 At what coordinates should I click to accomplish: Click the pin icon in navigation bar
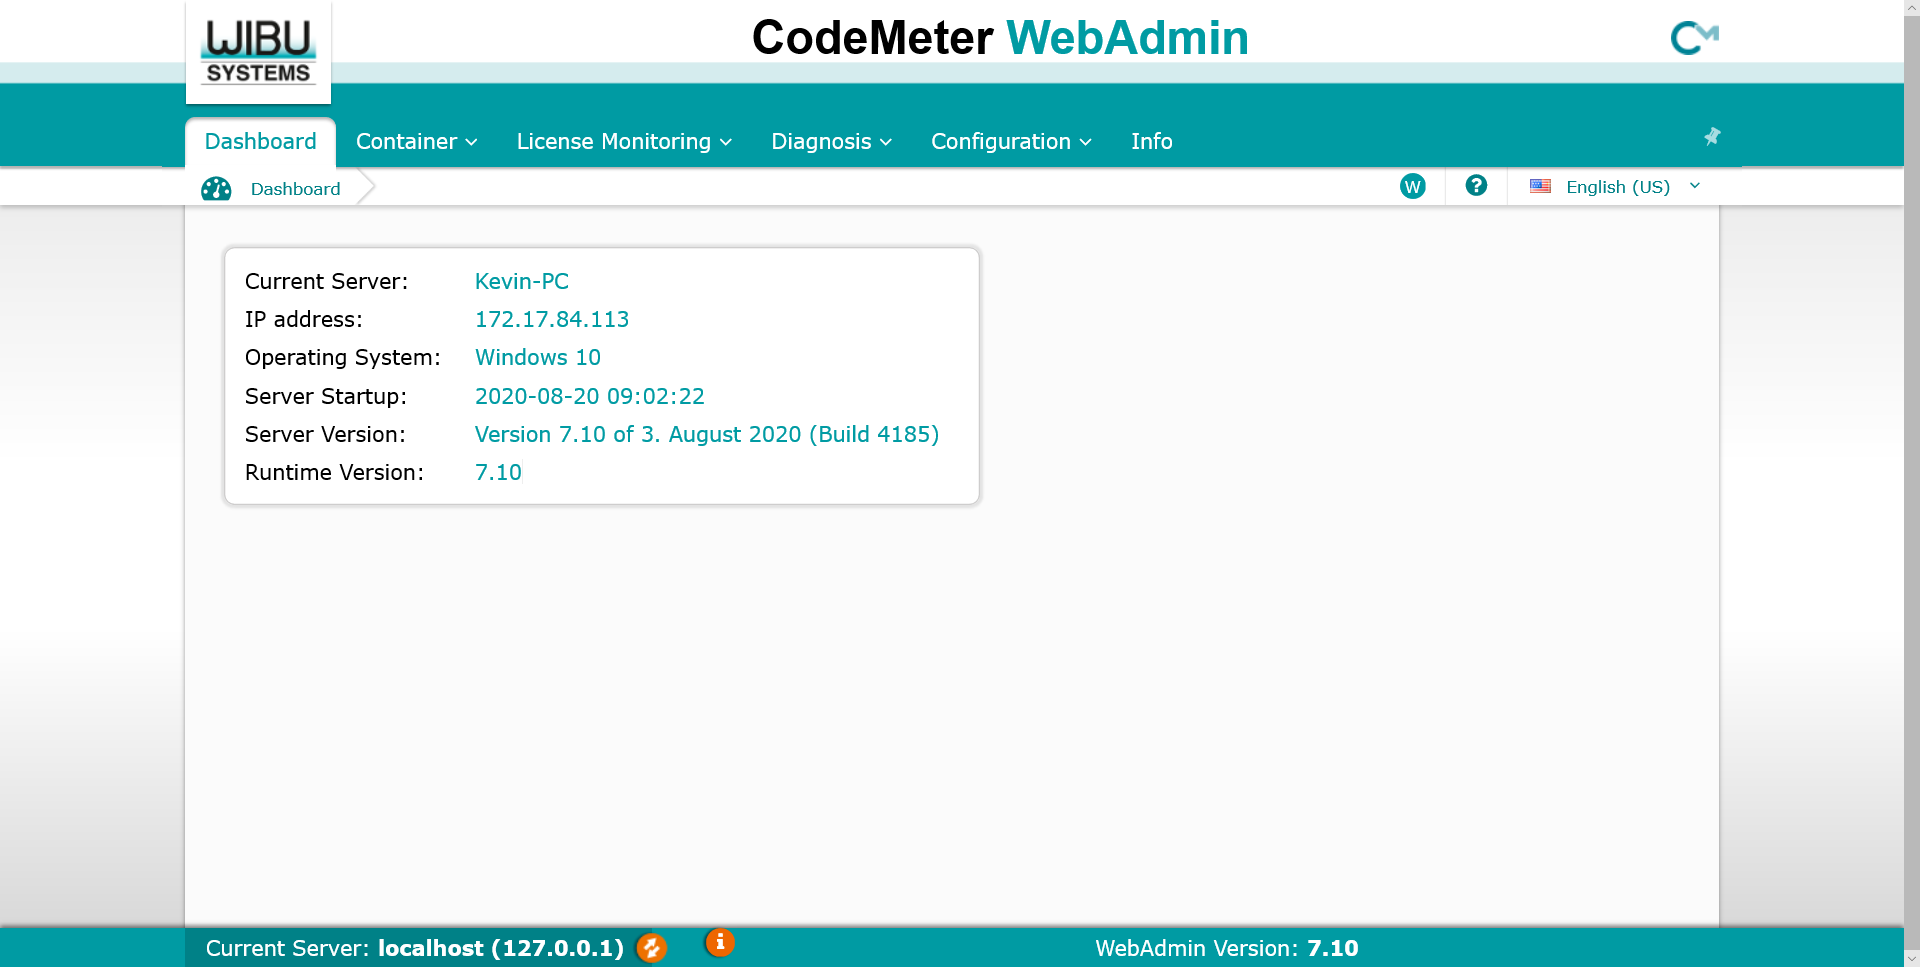pyautogui.click(x=1712, y=136)
